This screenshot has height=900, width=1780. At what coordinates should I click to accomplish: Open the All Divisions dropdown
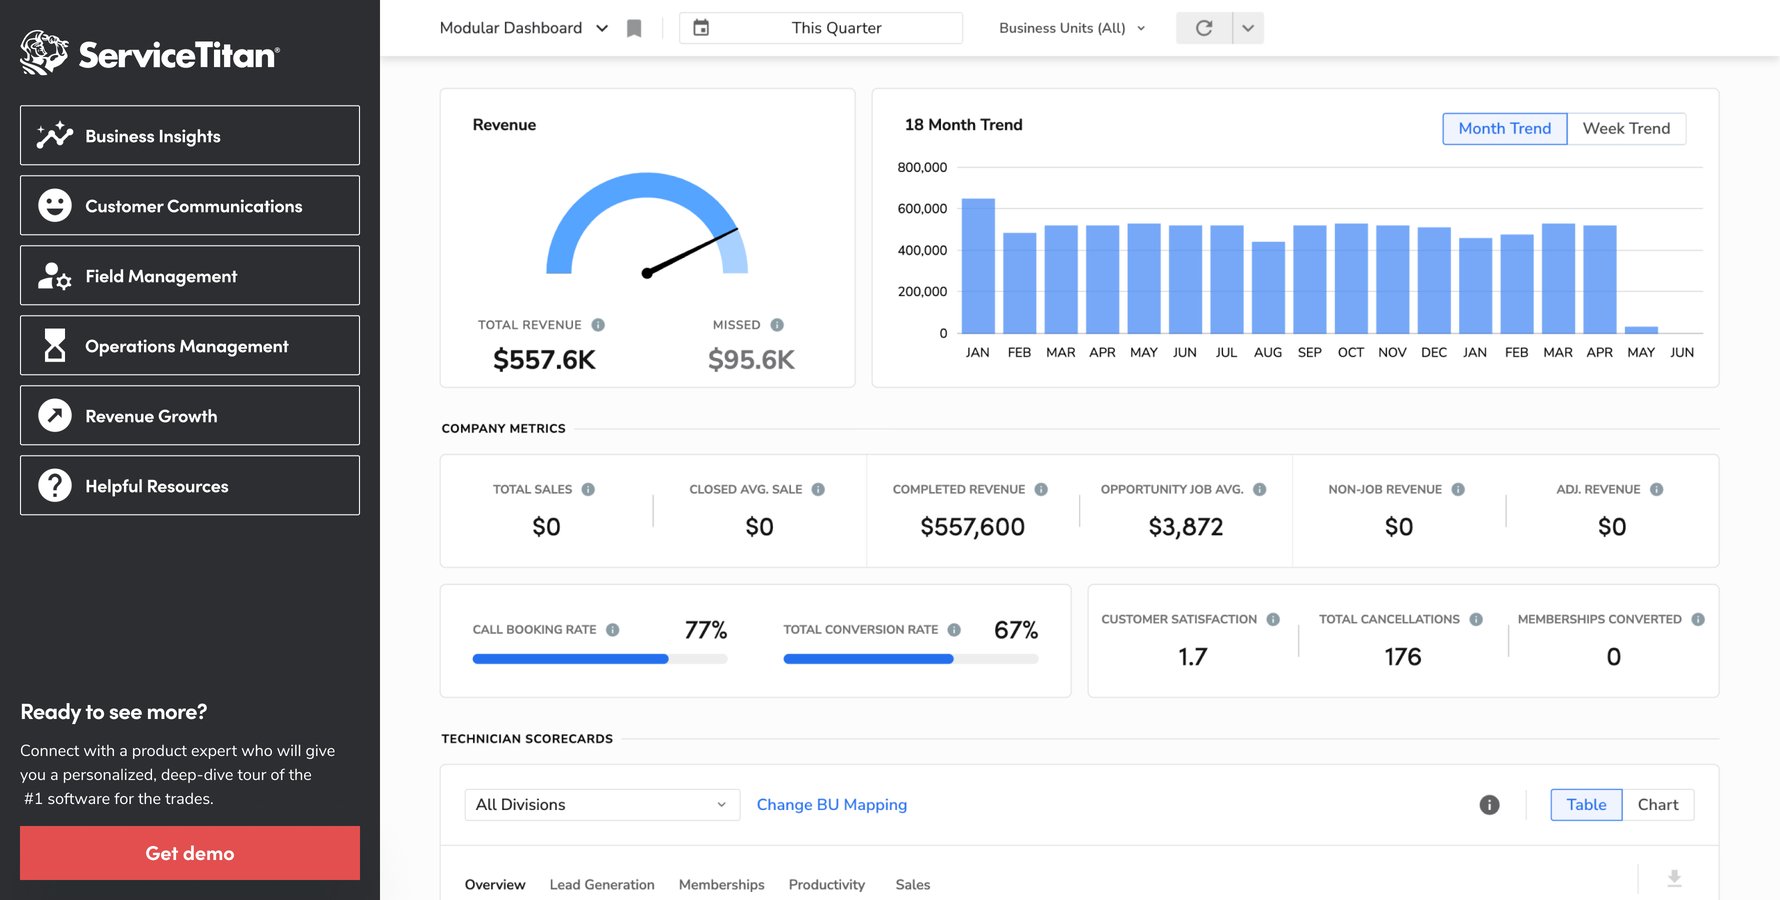(x=601, y=805)
